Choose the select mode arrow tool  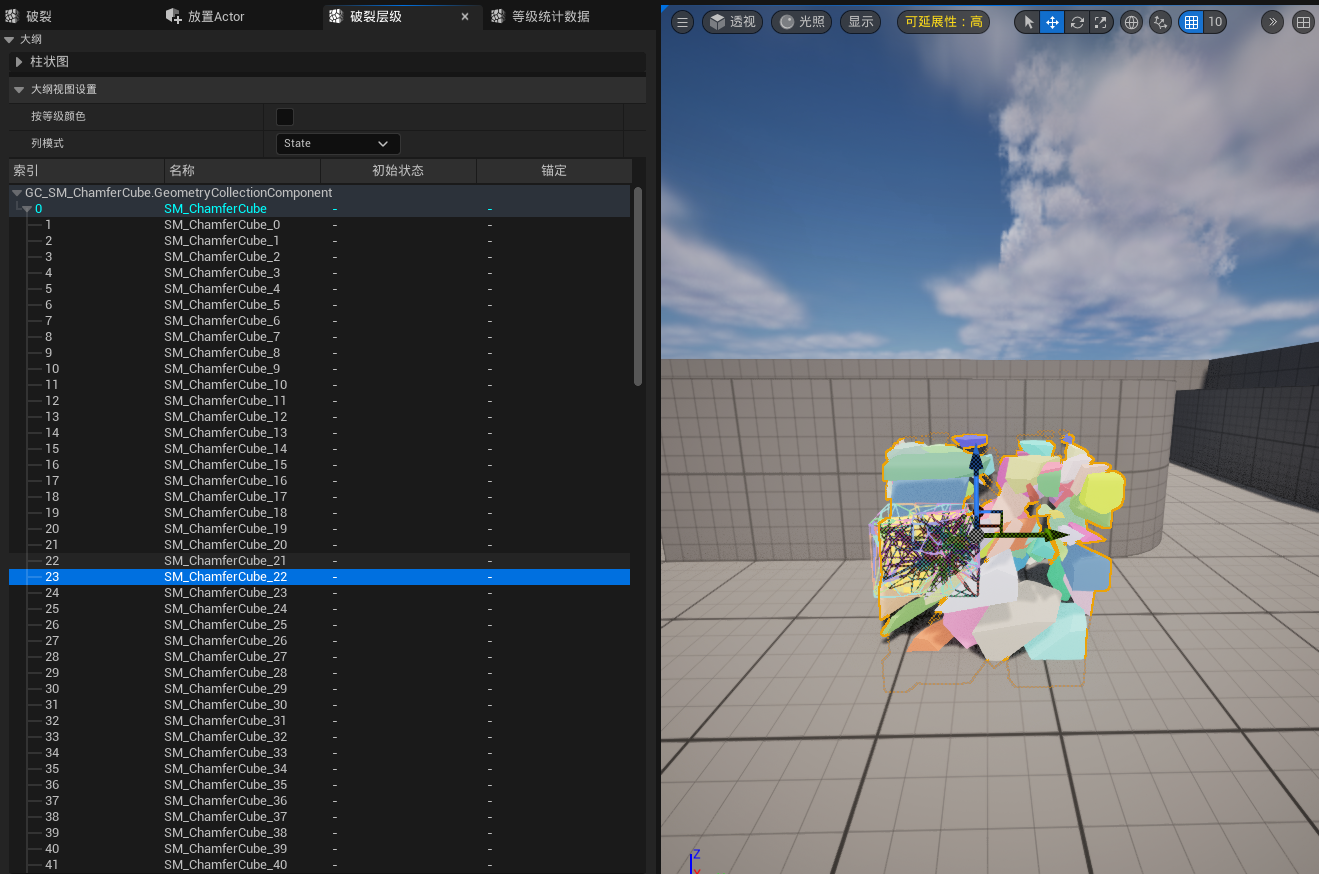[x=1029, y=22]
